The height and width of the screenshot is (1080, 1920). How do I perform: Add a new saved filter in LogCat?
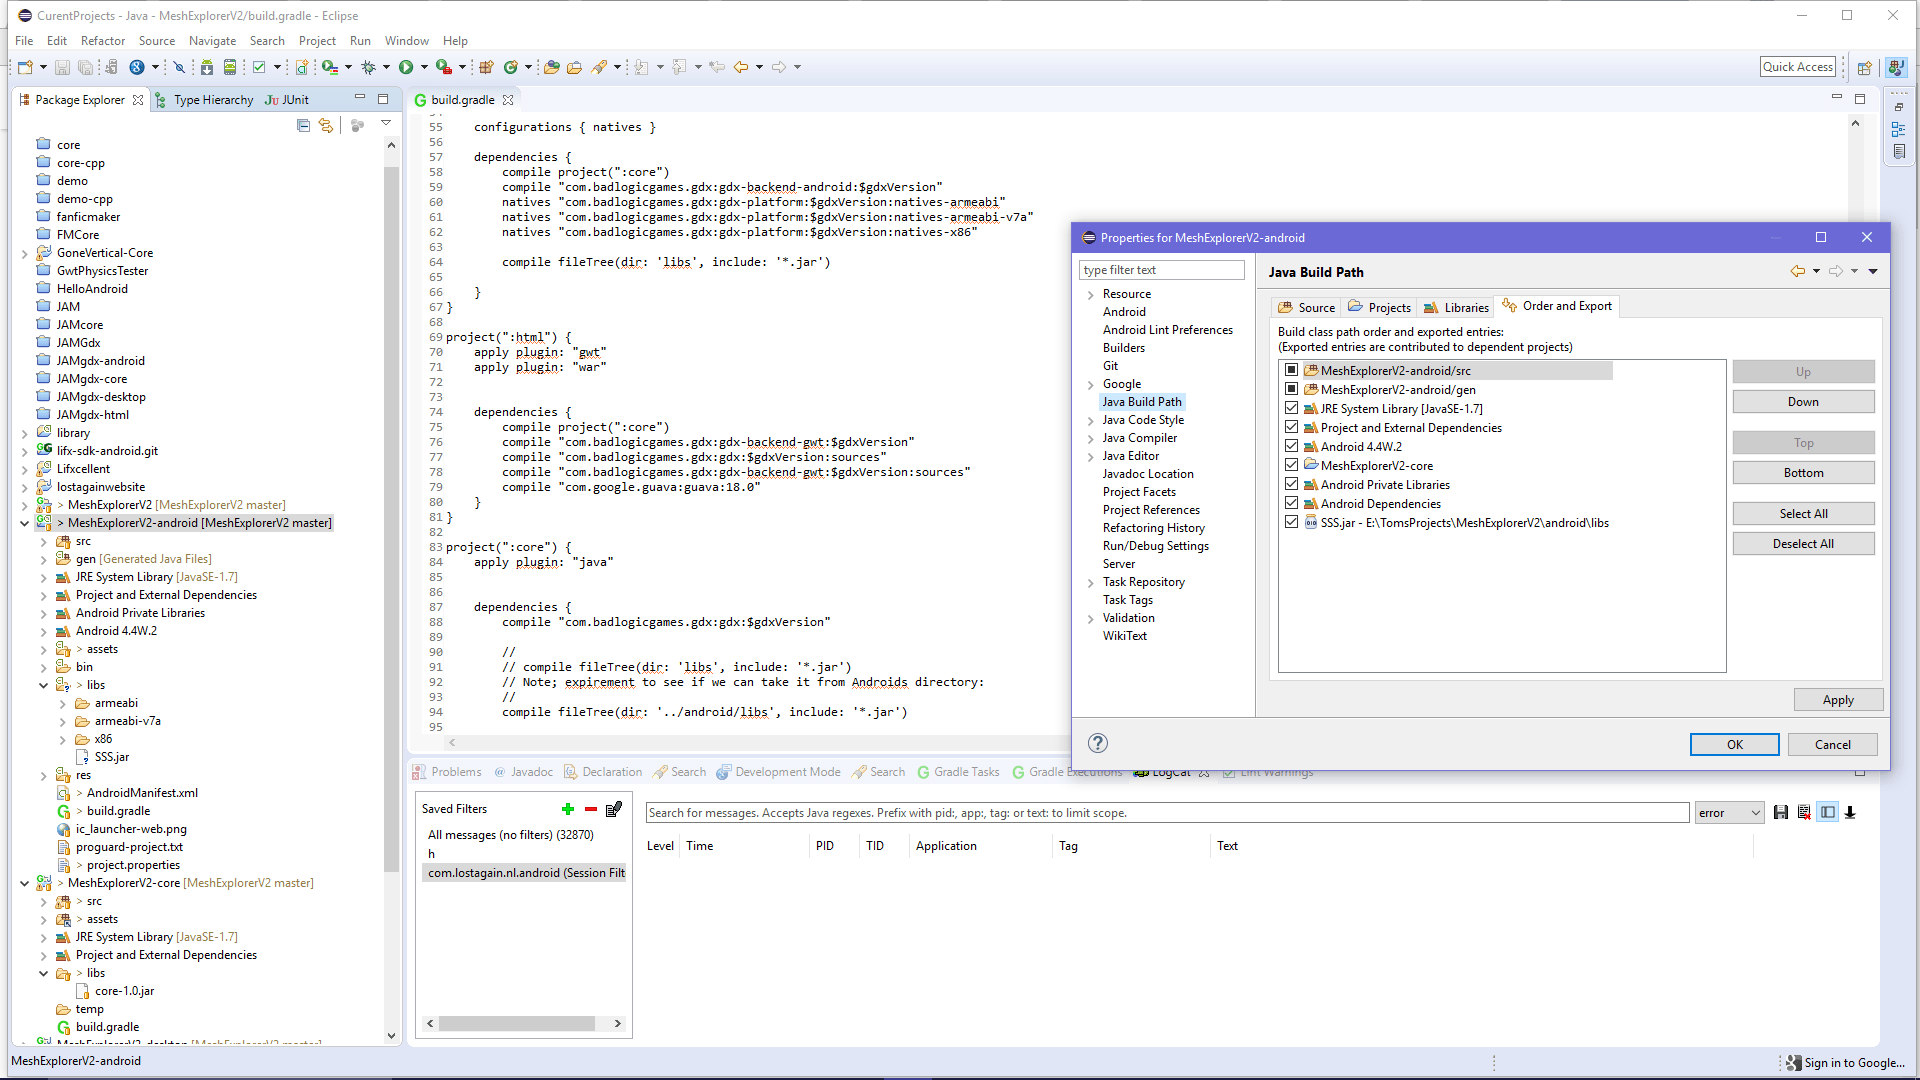568,810
